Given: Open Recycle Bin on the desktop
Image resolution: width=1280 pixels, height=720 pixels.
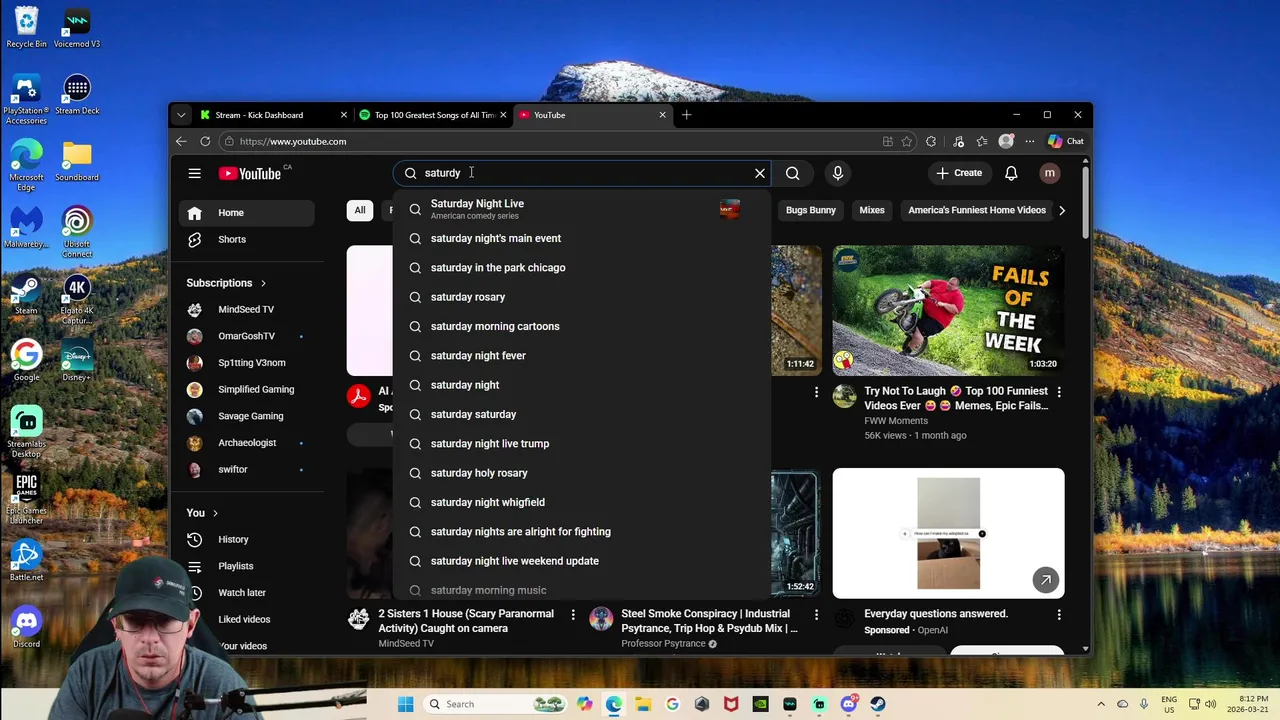Looking at the screenshot, I should click(x=26, y=28).
